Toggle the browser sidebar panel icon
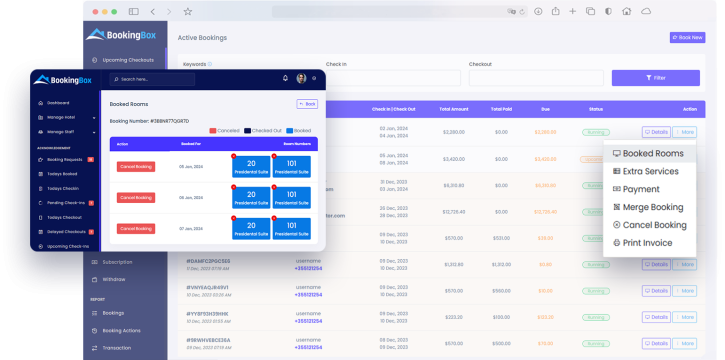Screen dimensions: 725x360 134,12
